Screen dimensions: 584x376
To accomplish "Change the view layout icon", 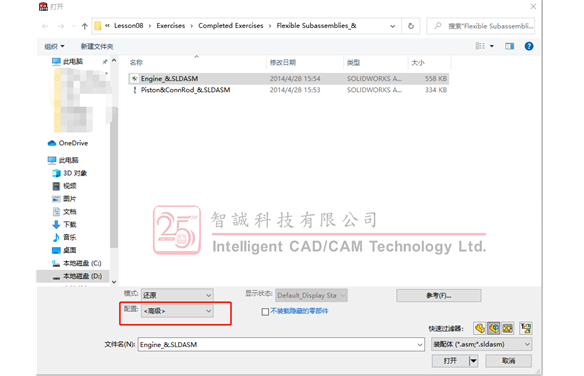I will tap(480, 46).
